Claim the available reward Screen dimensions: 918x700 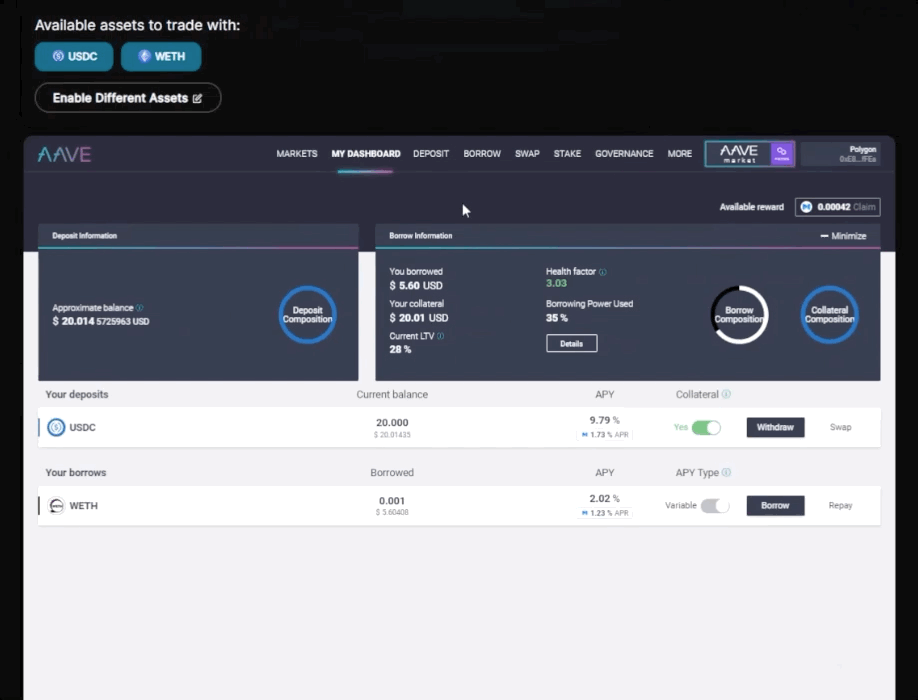(864, 207)
